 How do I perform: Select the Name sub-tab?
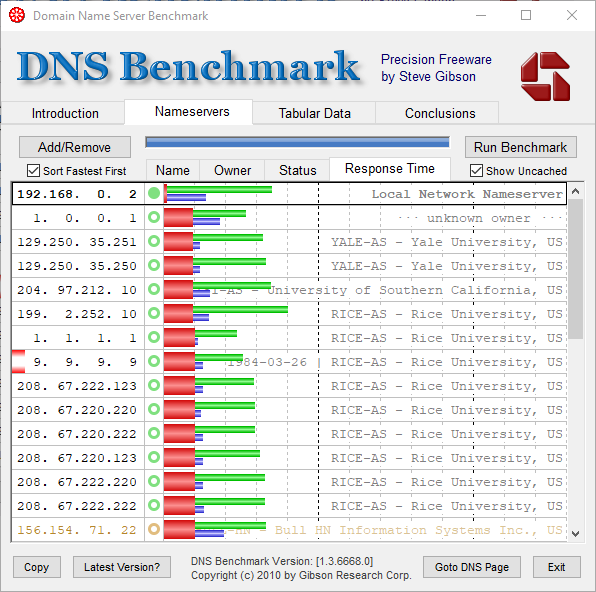click(x=173, y=170)
